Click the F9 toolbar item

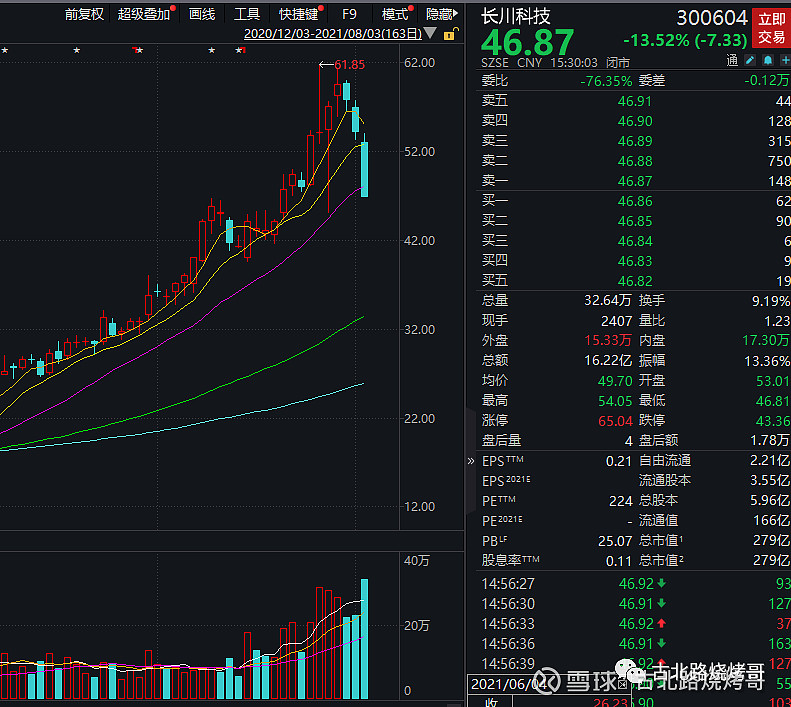pyautogui.click(x=349, y=14)
